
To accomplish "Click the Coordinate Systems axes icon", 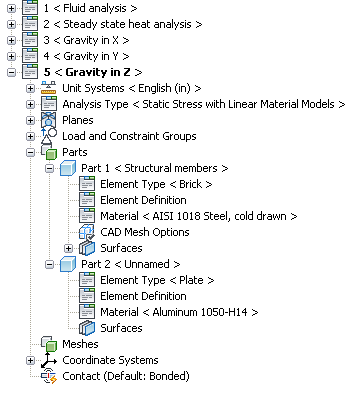I will pyautogui.click(x=49, y=360).
